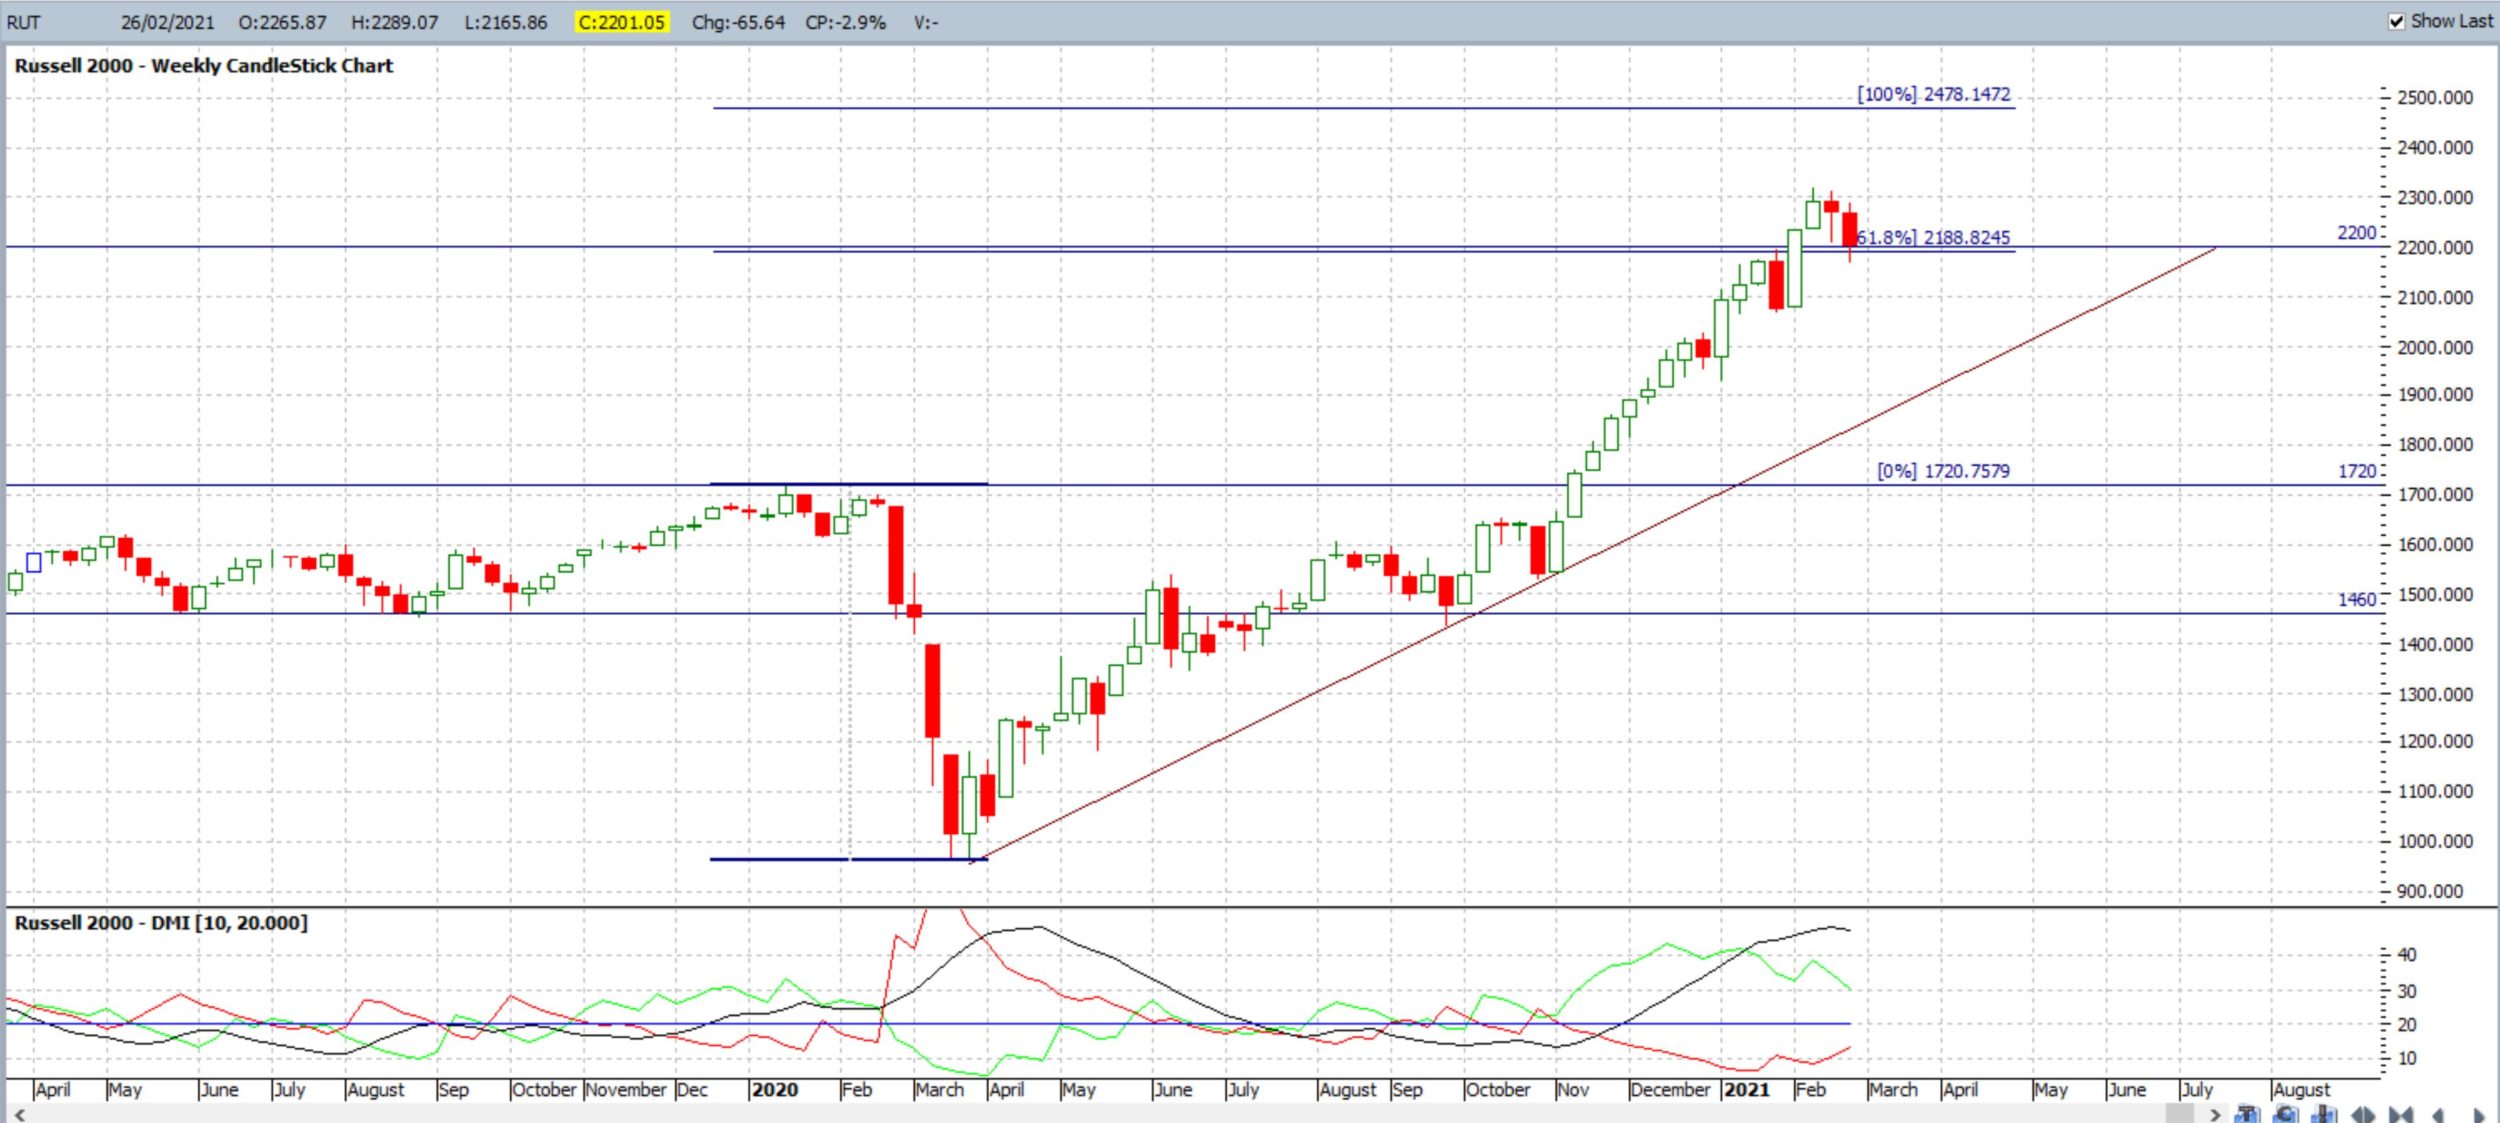Click the horizontal scrollbar left arrow
This screenshot has width=2500, height=1123.
pyautogui.click(x=18, y=1115)
